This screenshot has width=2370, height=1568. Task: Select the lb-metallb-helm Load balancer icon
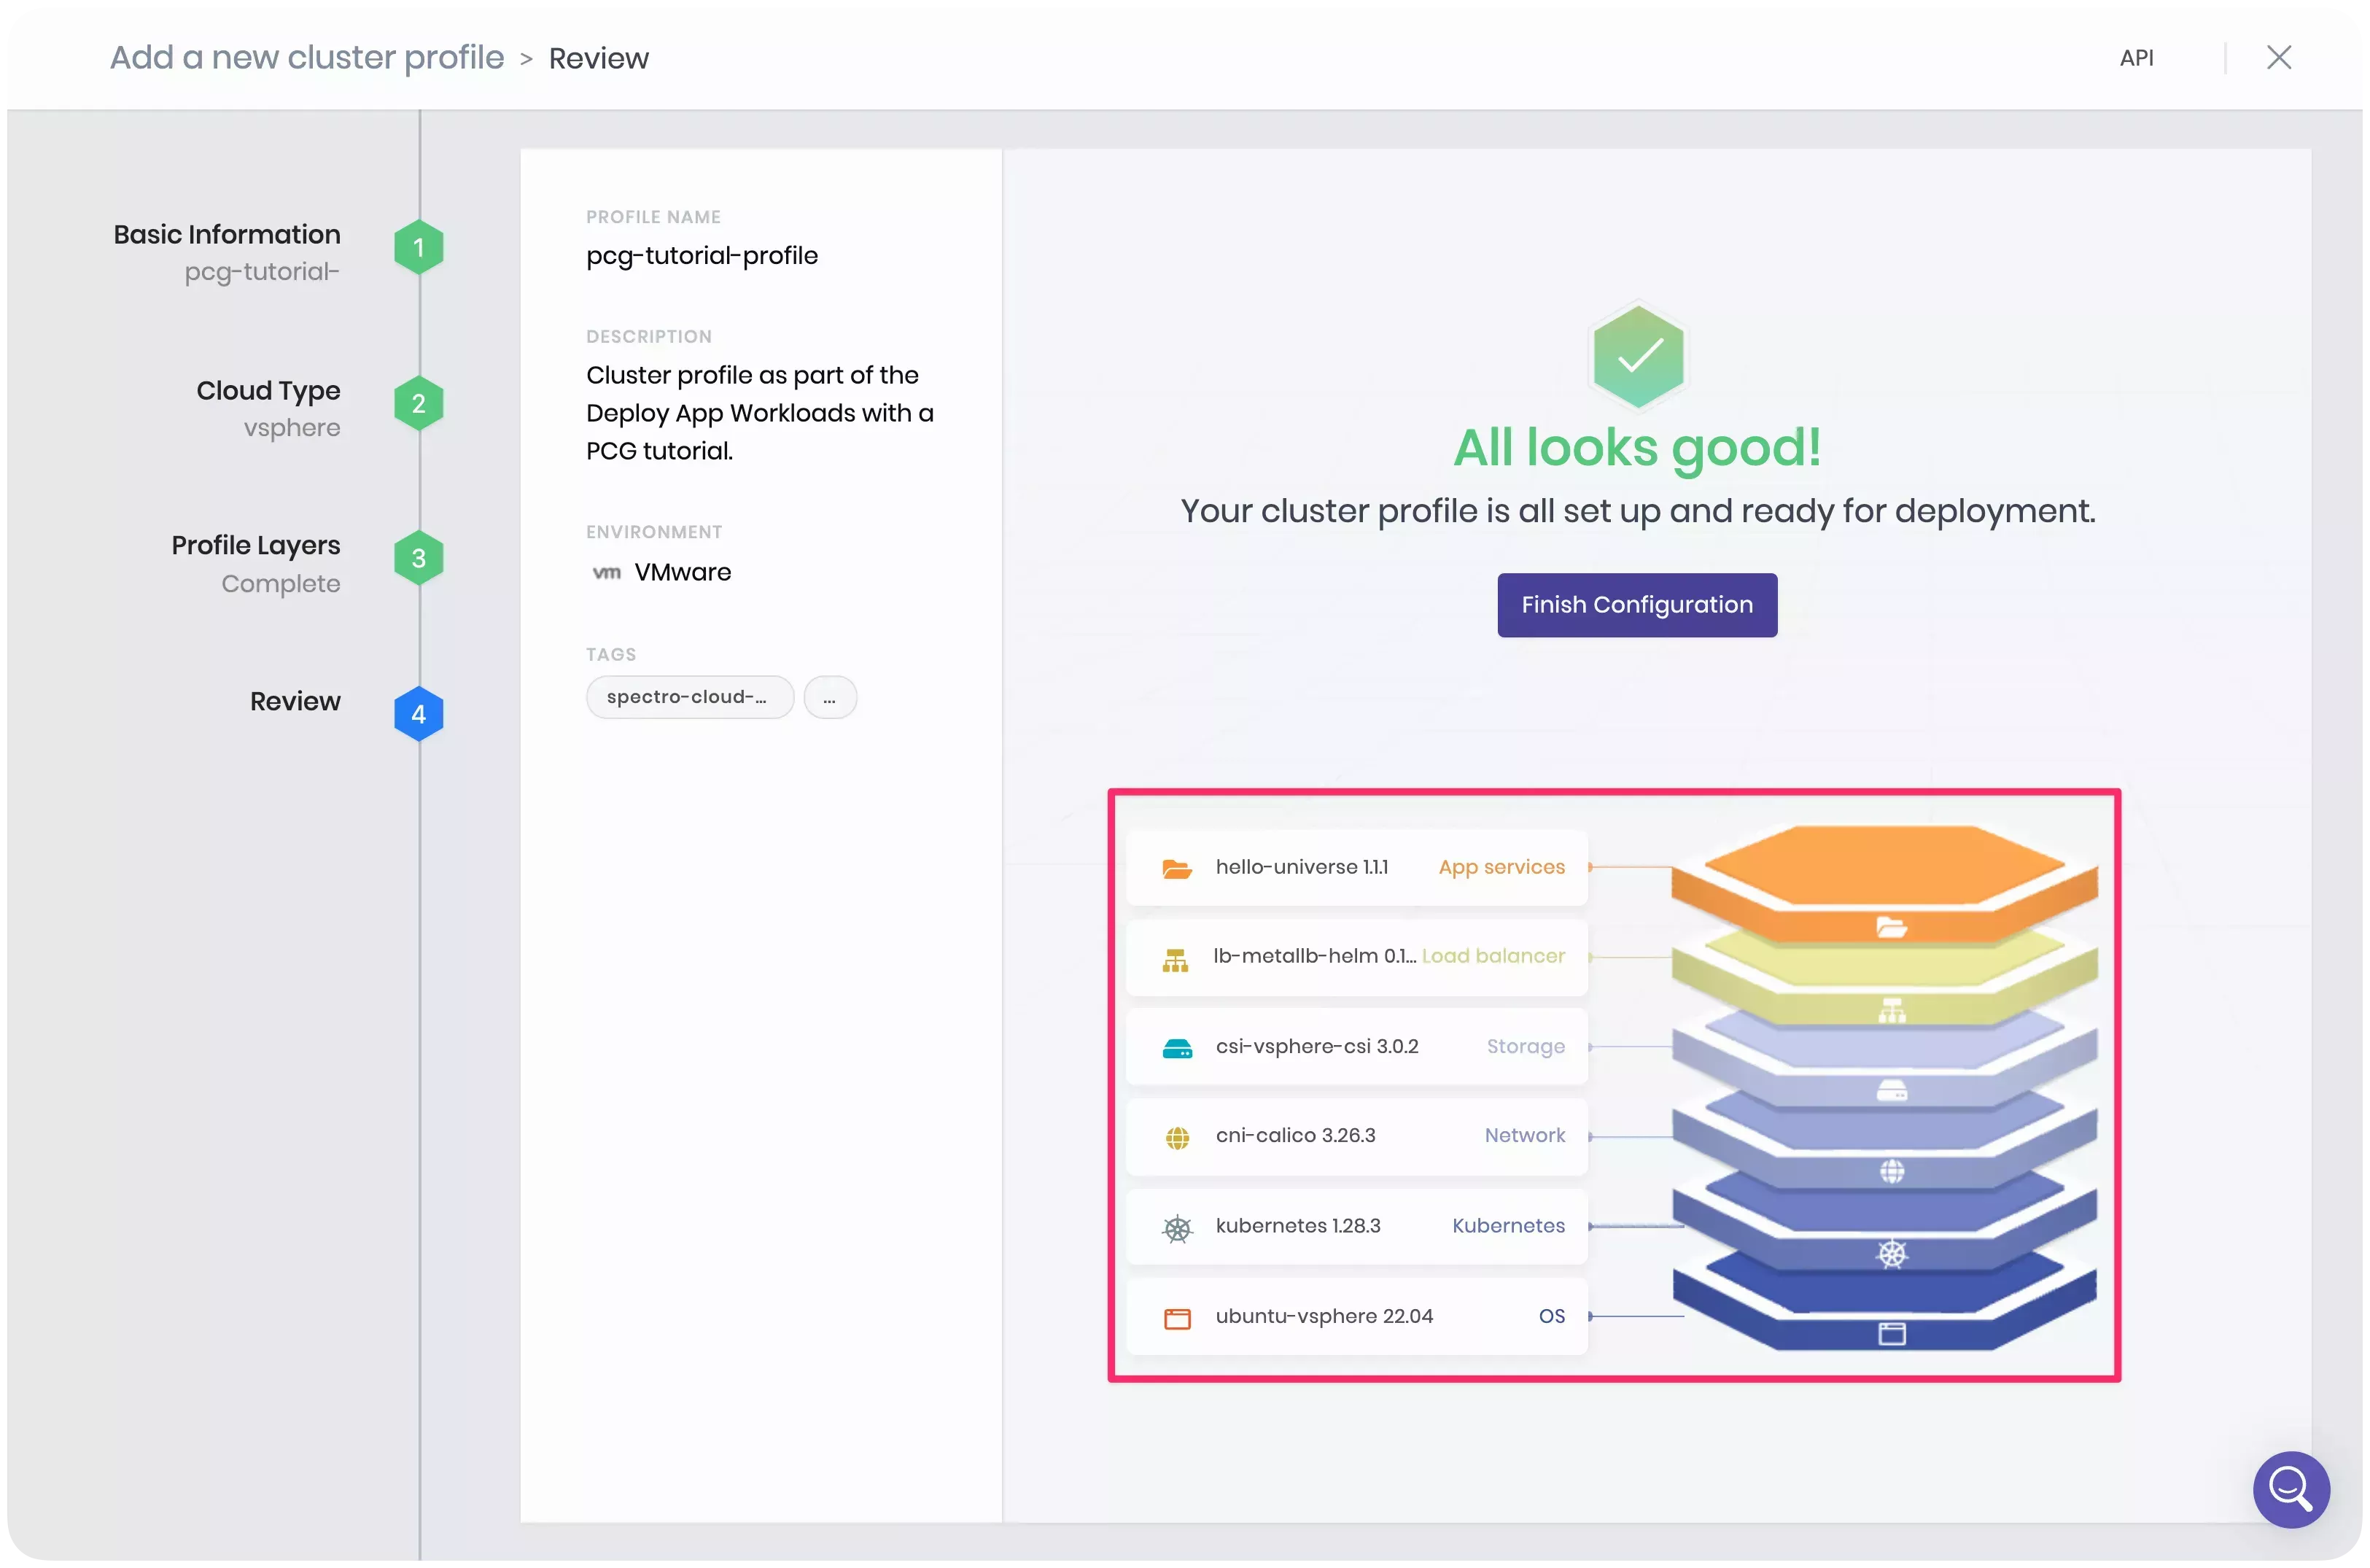click(x=1176, y=958)
